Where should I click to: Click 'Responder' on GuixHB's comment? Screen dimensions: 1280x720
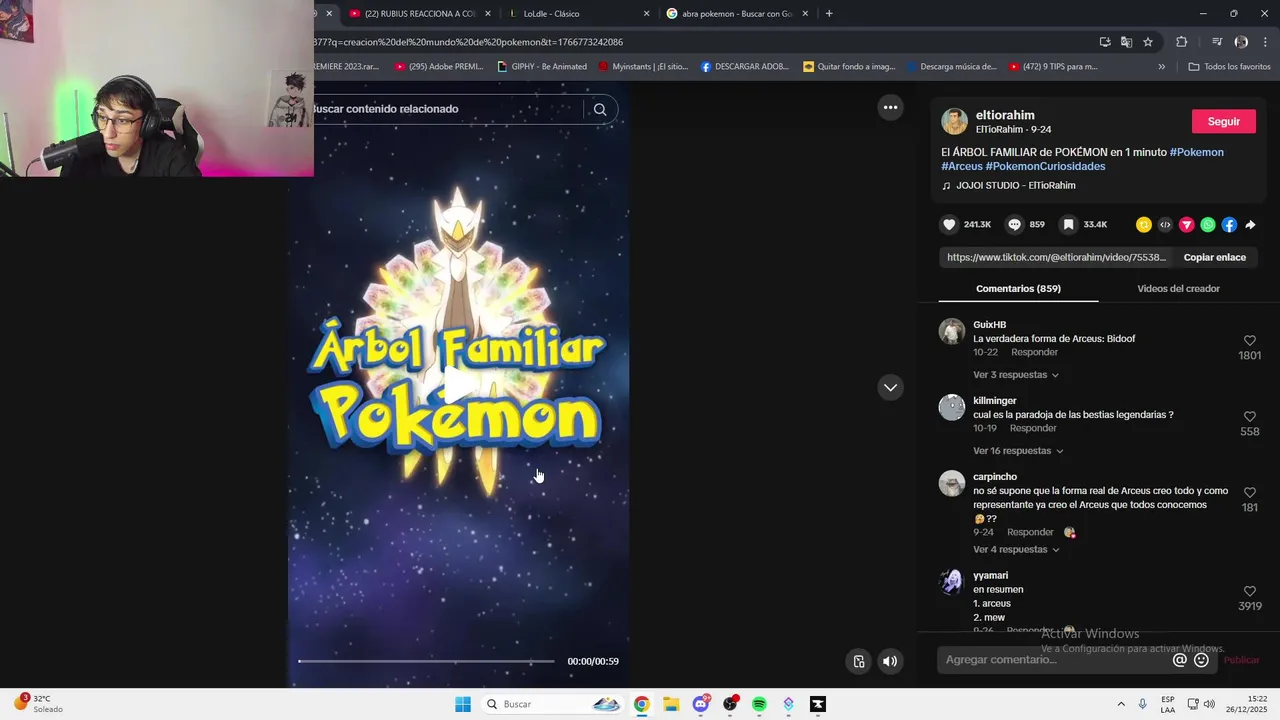(x=1034, y=353)
